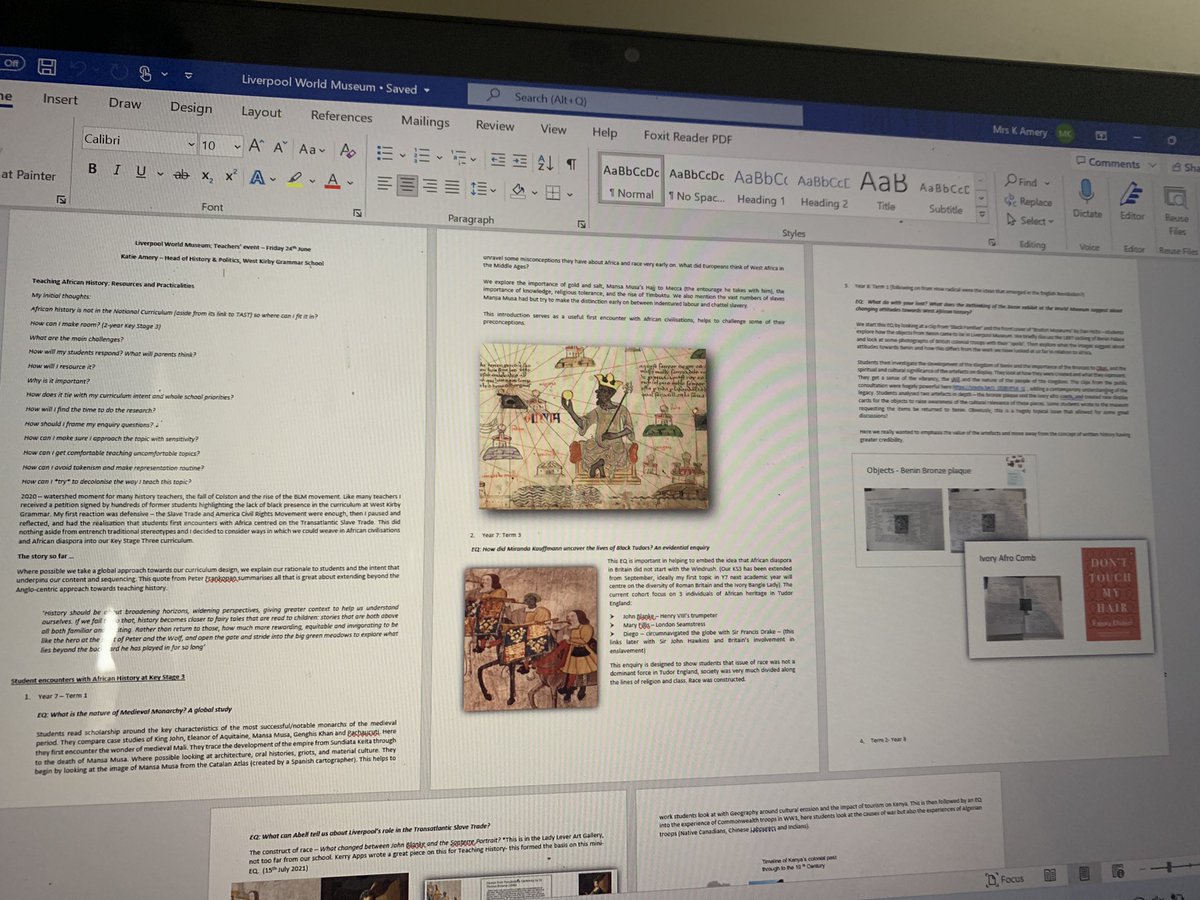
Task: Open the Insert ribbon tab
Action: pos(60,100)
